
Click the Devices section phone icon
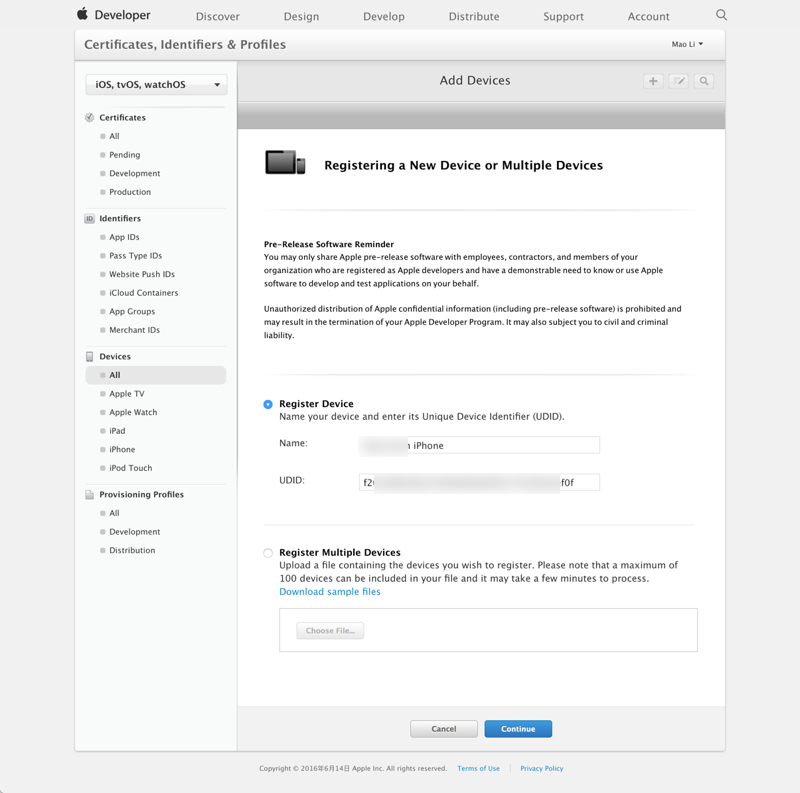(90, 357)
